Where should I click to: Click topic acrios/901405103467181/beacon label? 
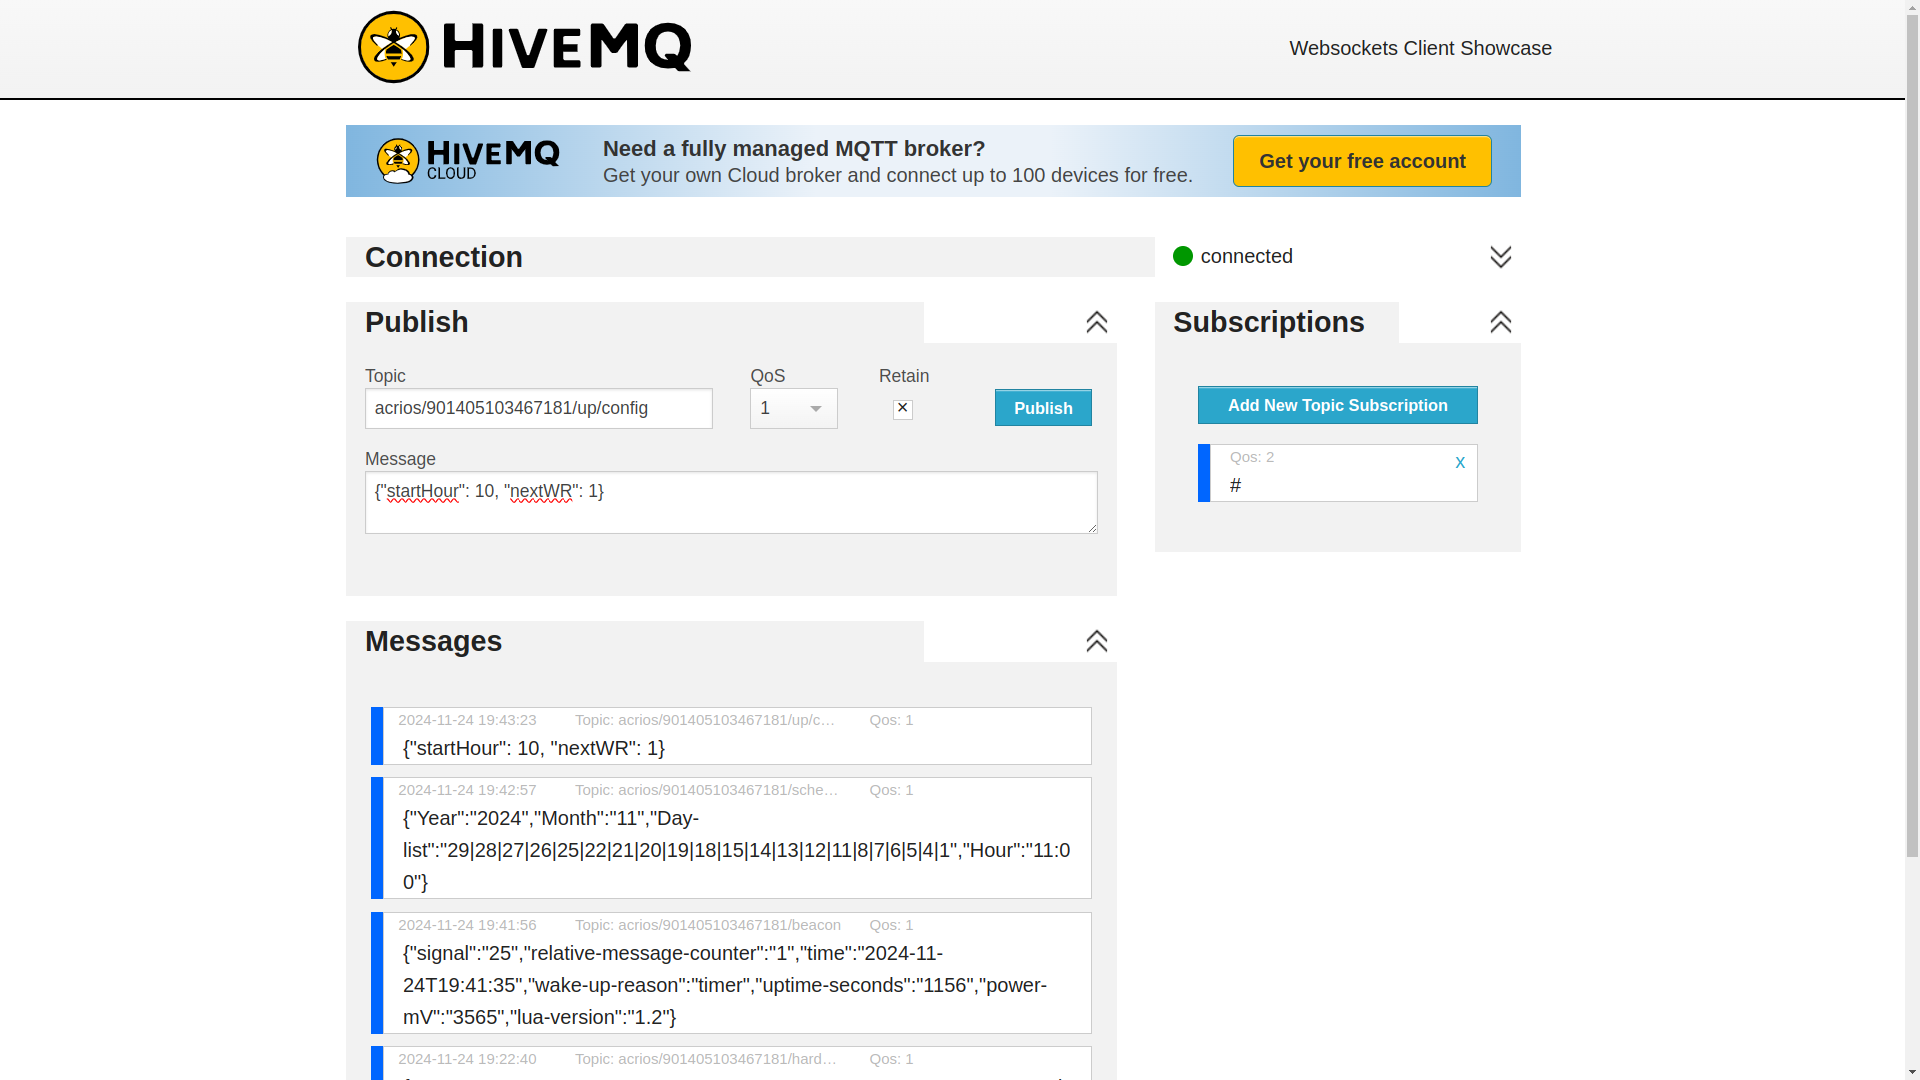tap(708, 925)
